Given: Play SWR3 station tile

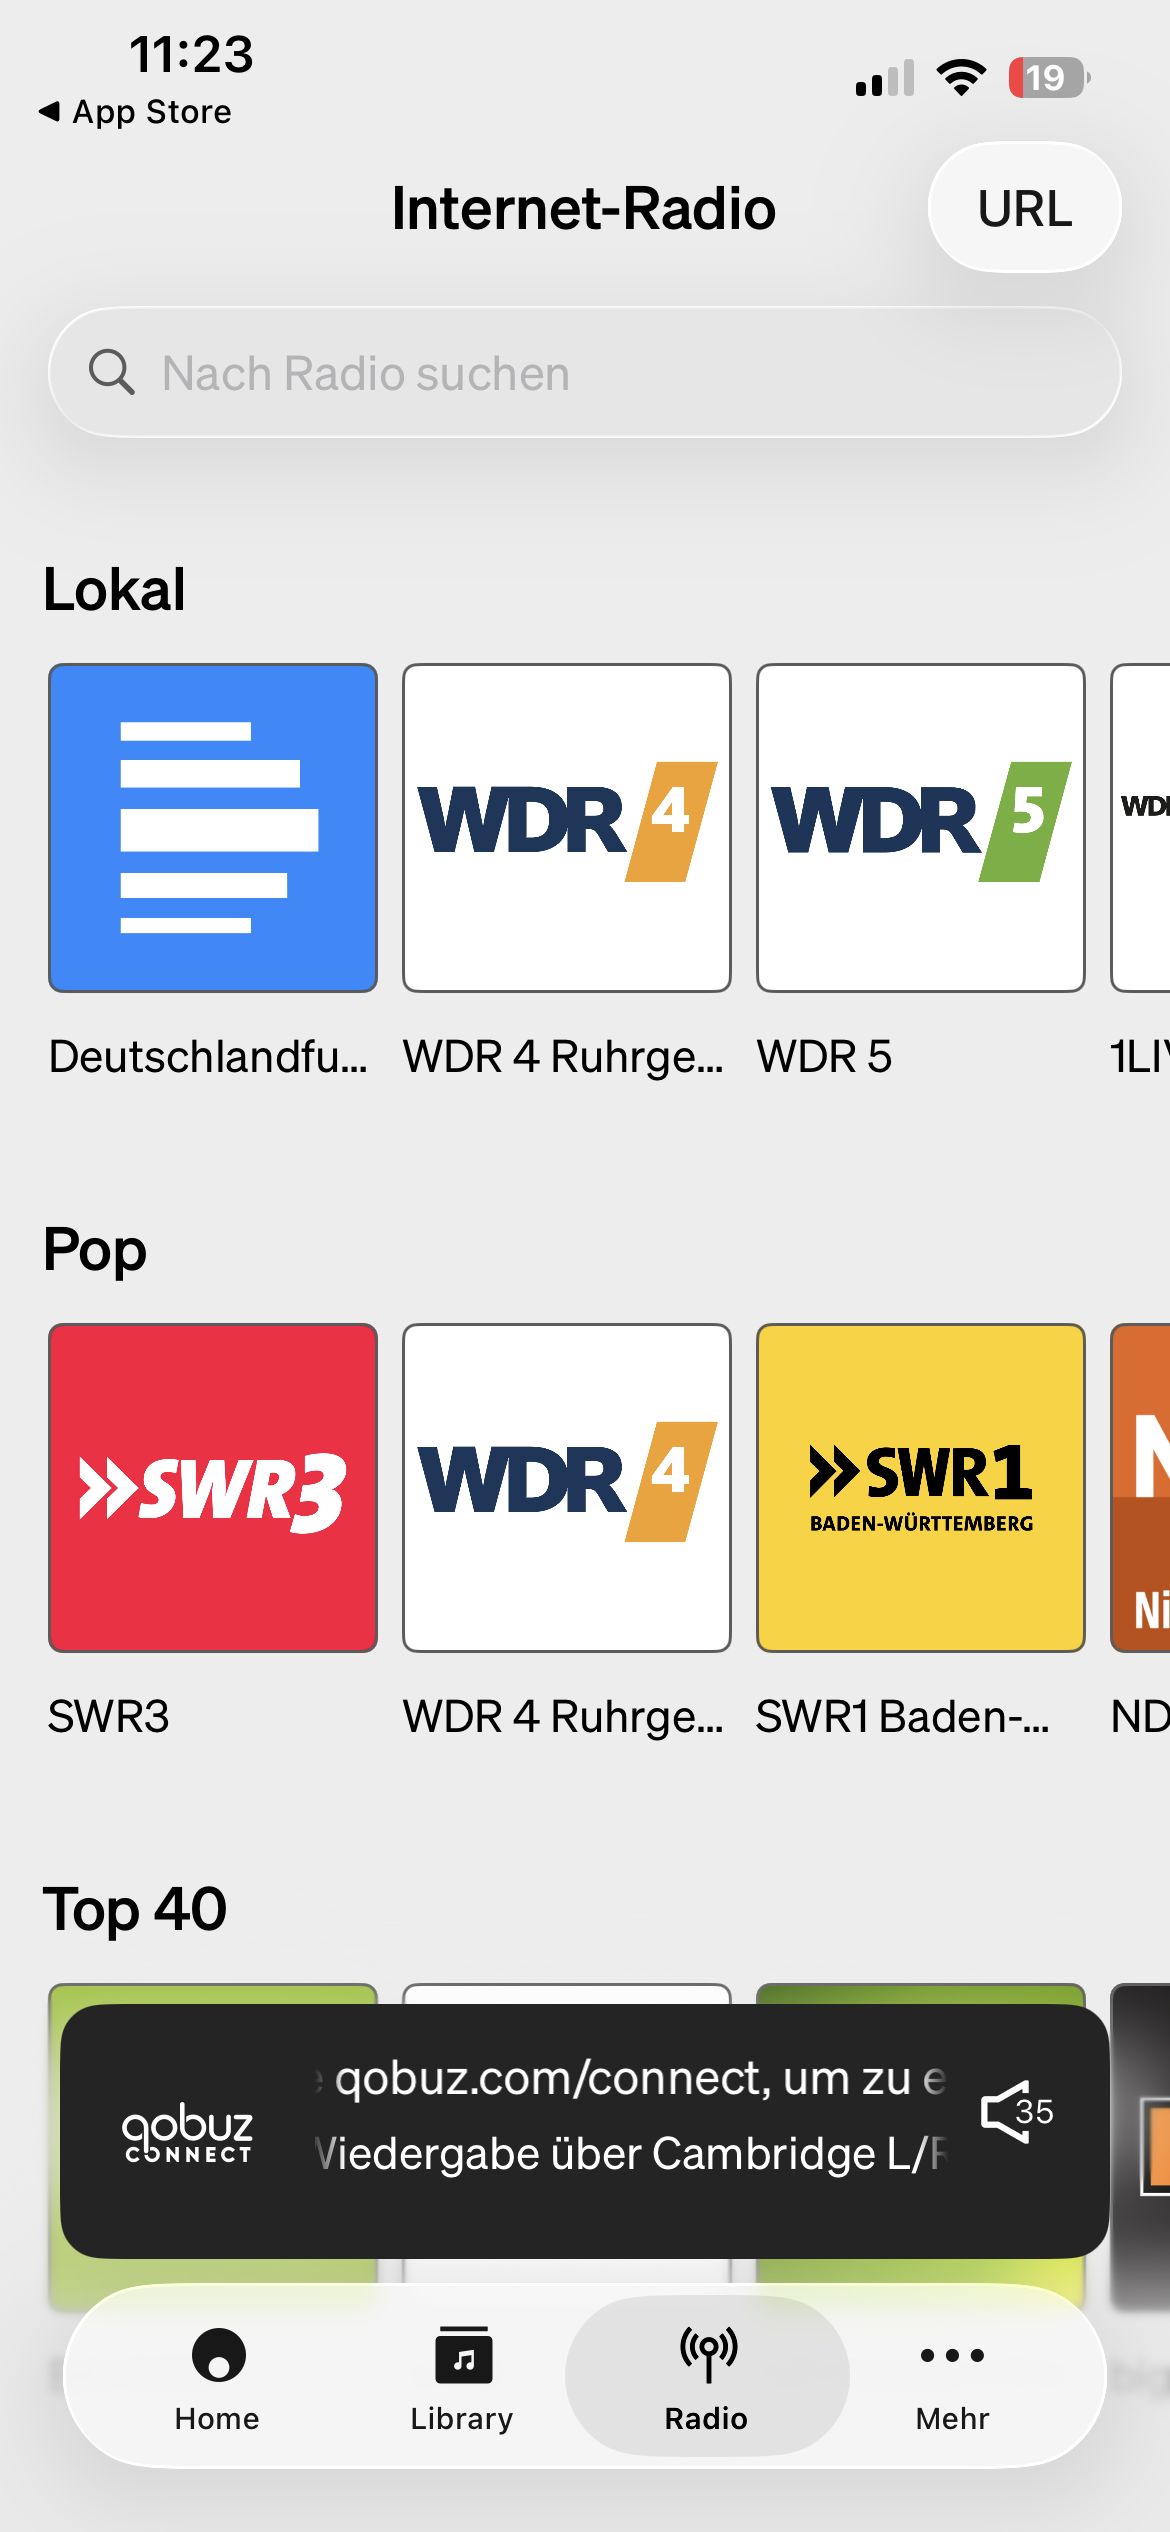Looking at the screenshot, I should point(213,1488).
